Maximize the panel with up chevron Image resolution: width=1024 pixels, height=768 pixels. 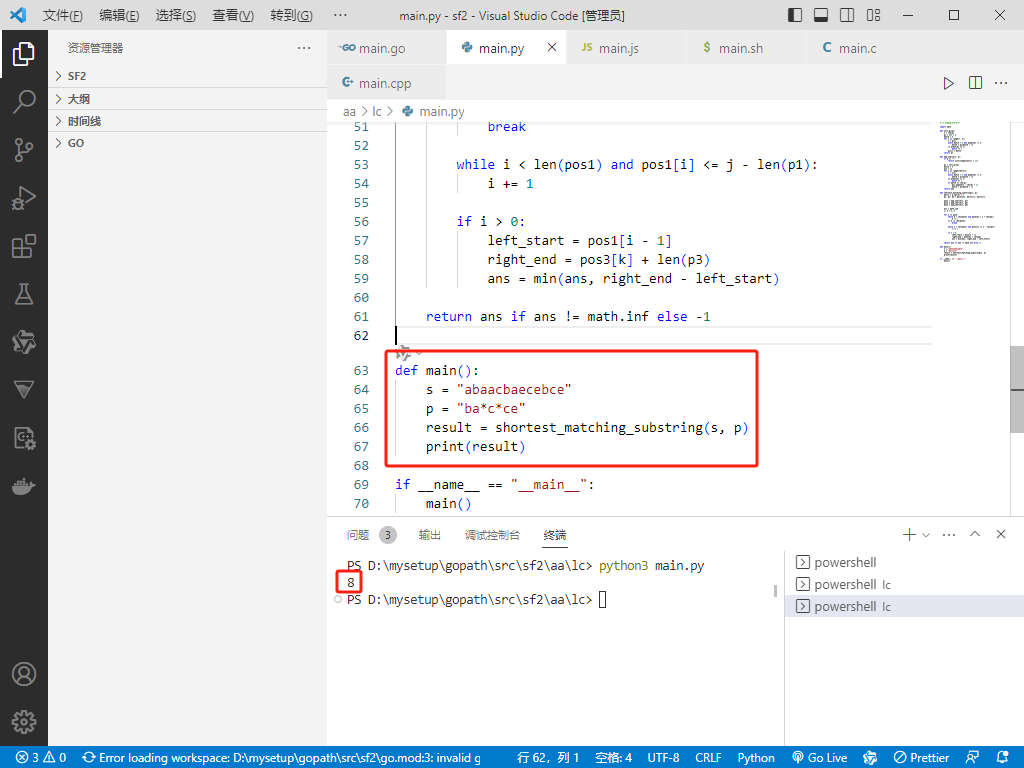coord(975,534)
